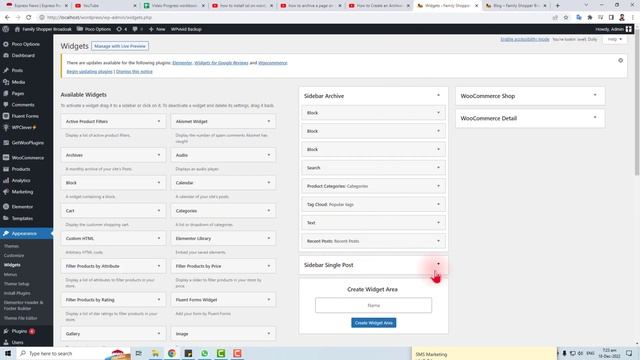The height and width of the screenshot is (360, 640).
Task: Open Elementor in the admin menu
Action: (x=22, y=207)
